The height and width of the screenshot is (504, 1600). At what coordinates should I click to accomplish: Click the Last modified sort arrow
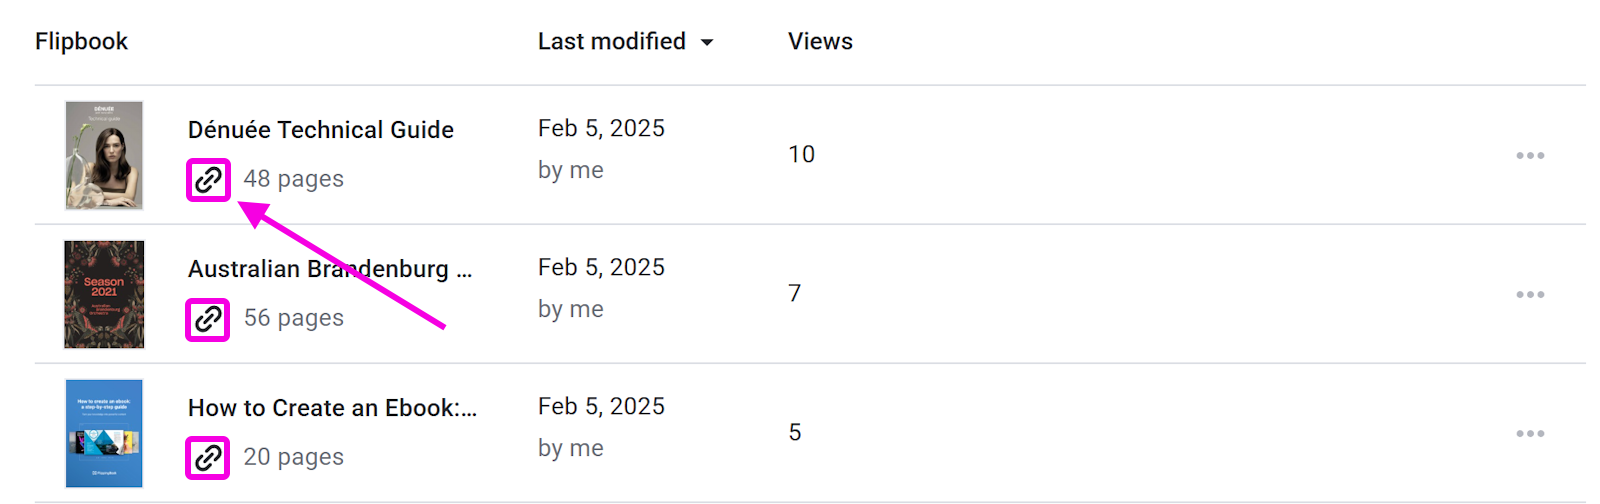(707, 42)
